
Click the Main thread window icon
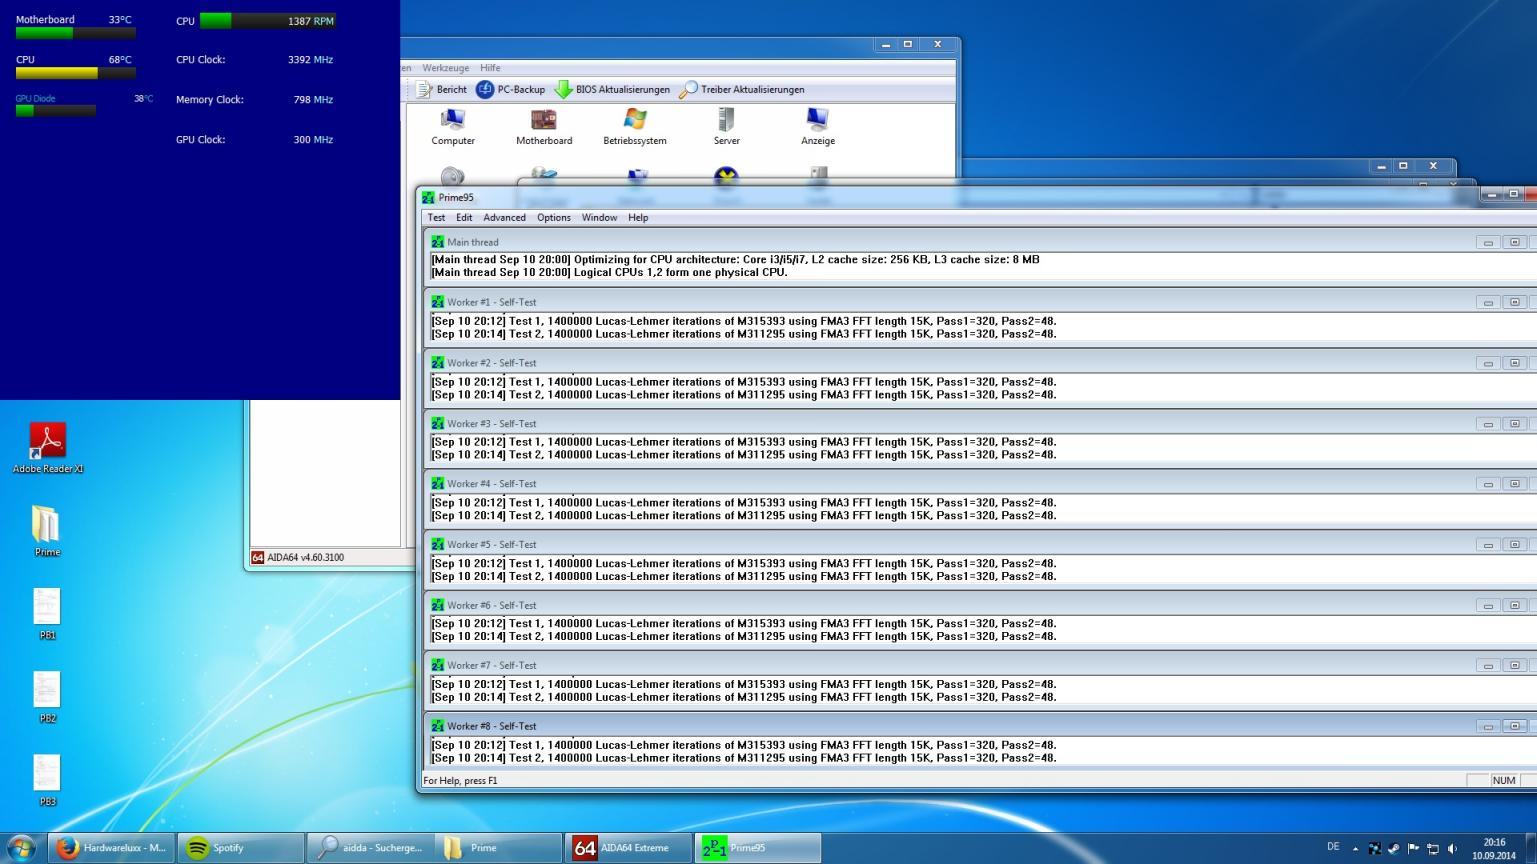[x=437, y=241]
